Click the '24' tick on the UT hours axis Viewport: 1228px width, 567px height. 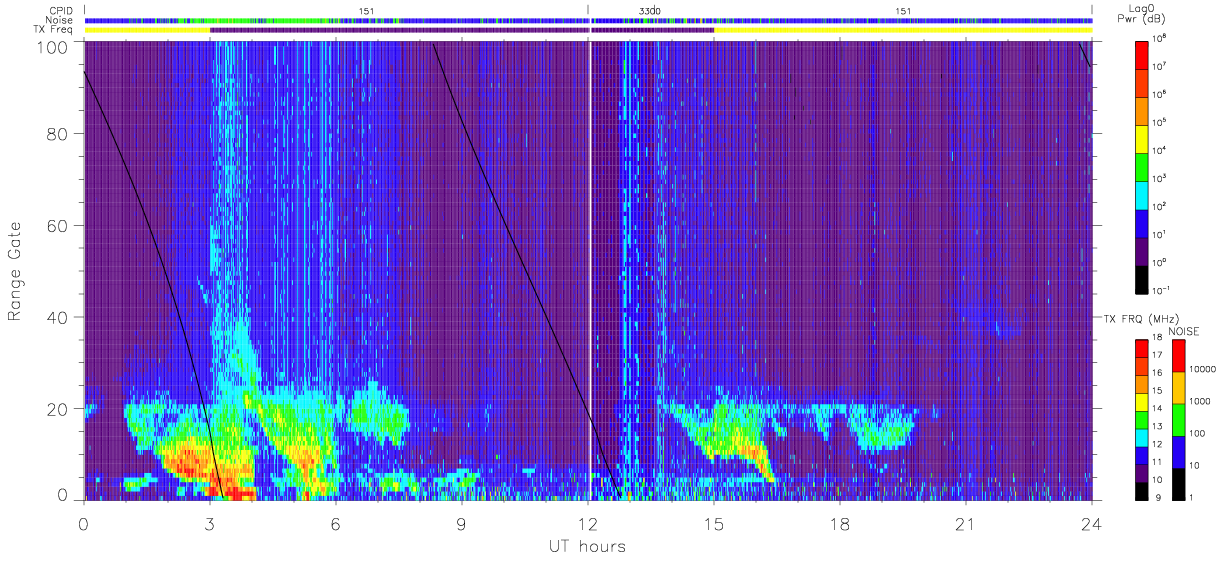click(x=1091, y=524)
